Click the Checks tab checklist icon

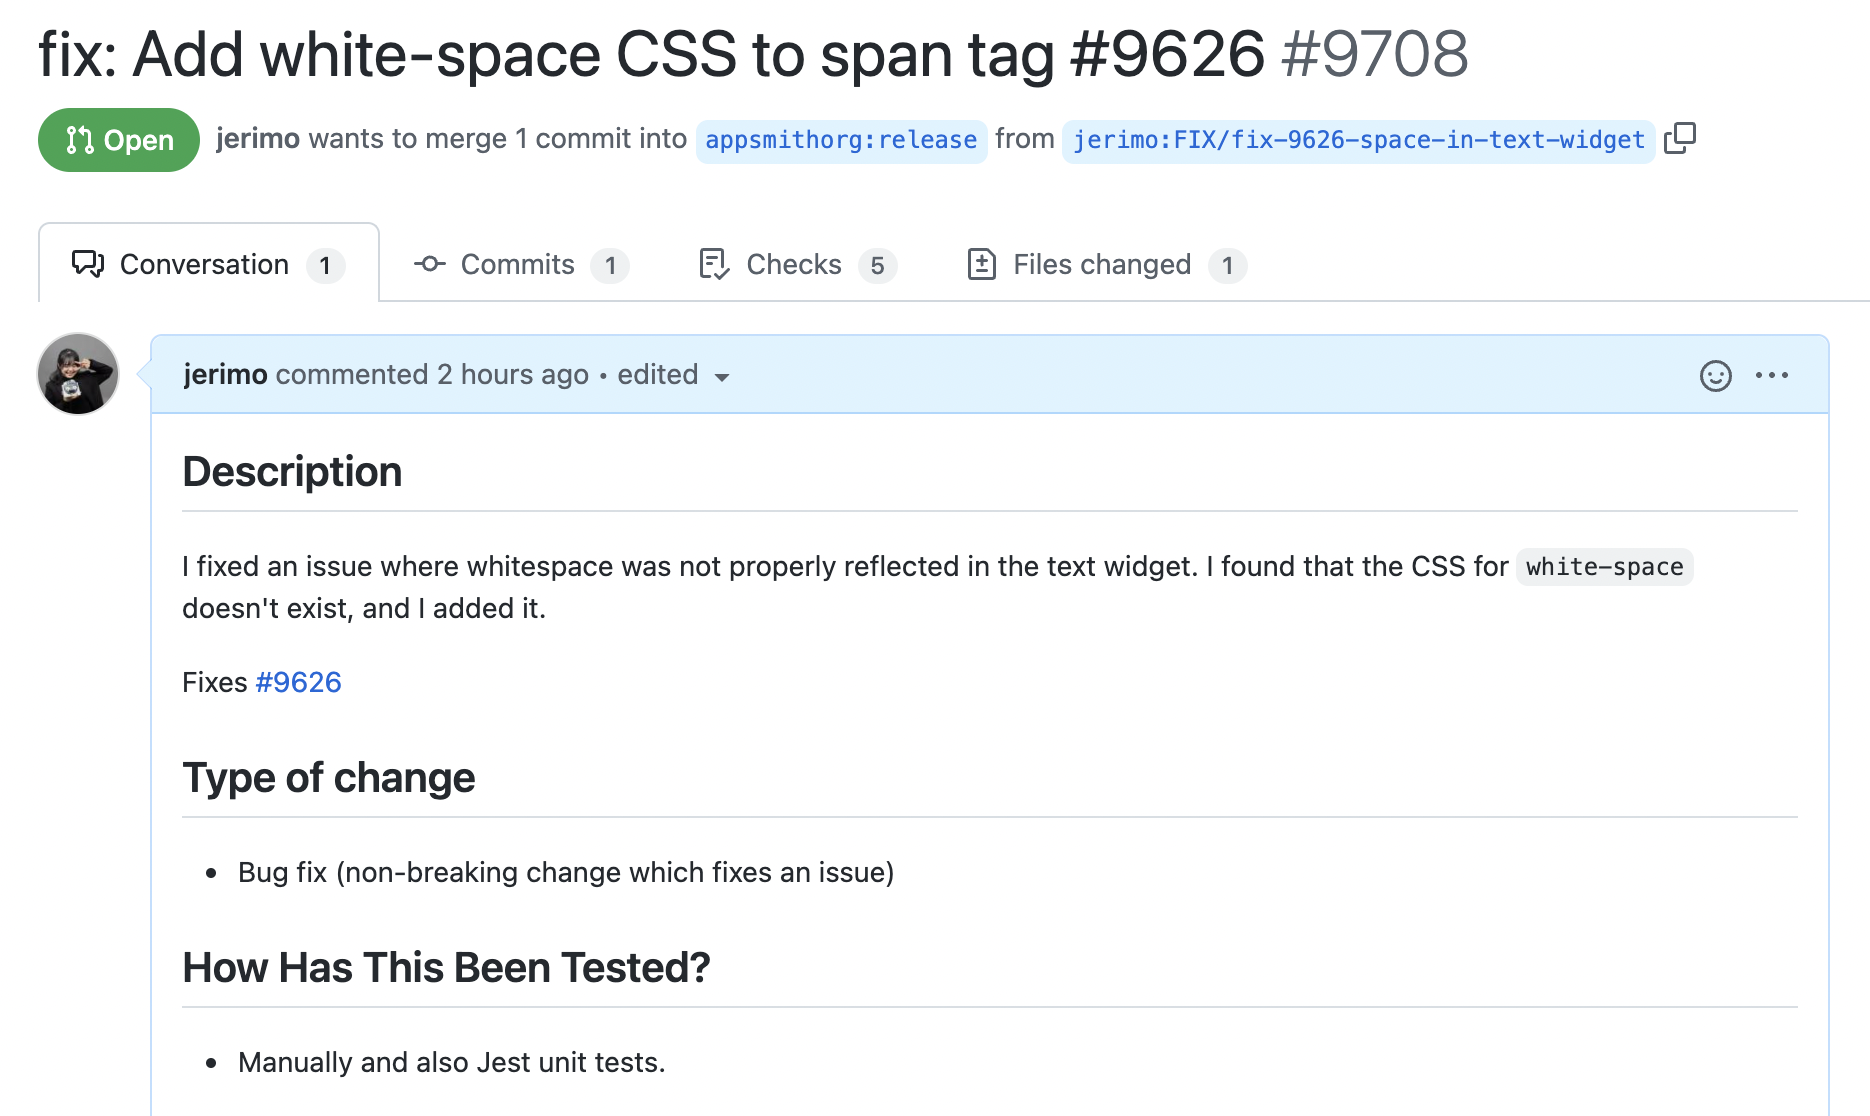point(714,264)
